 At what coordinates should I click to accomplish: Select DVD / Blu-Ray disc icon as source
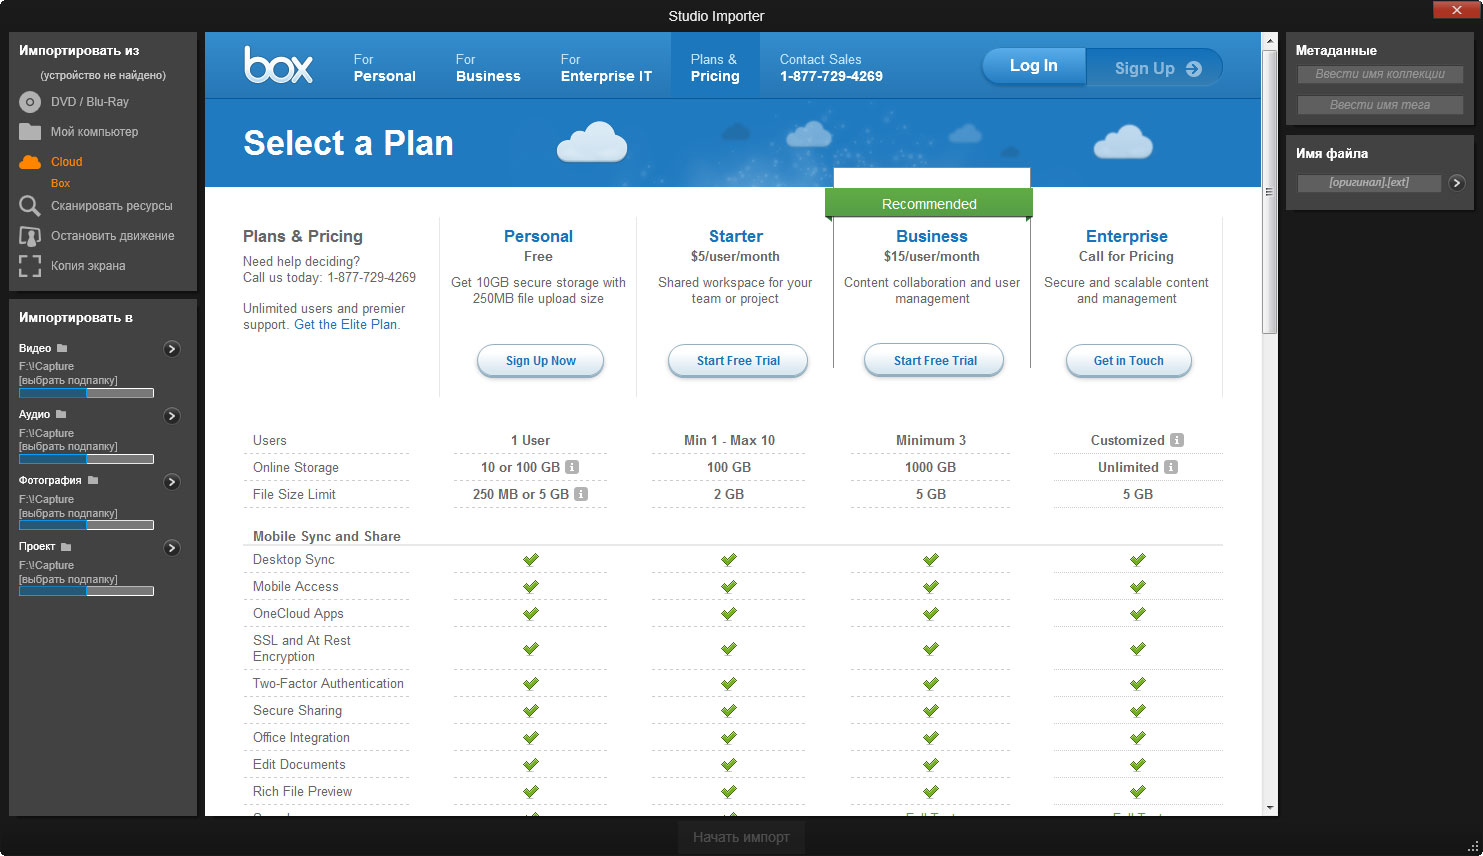tap(30, 102)
